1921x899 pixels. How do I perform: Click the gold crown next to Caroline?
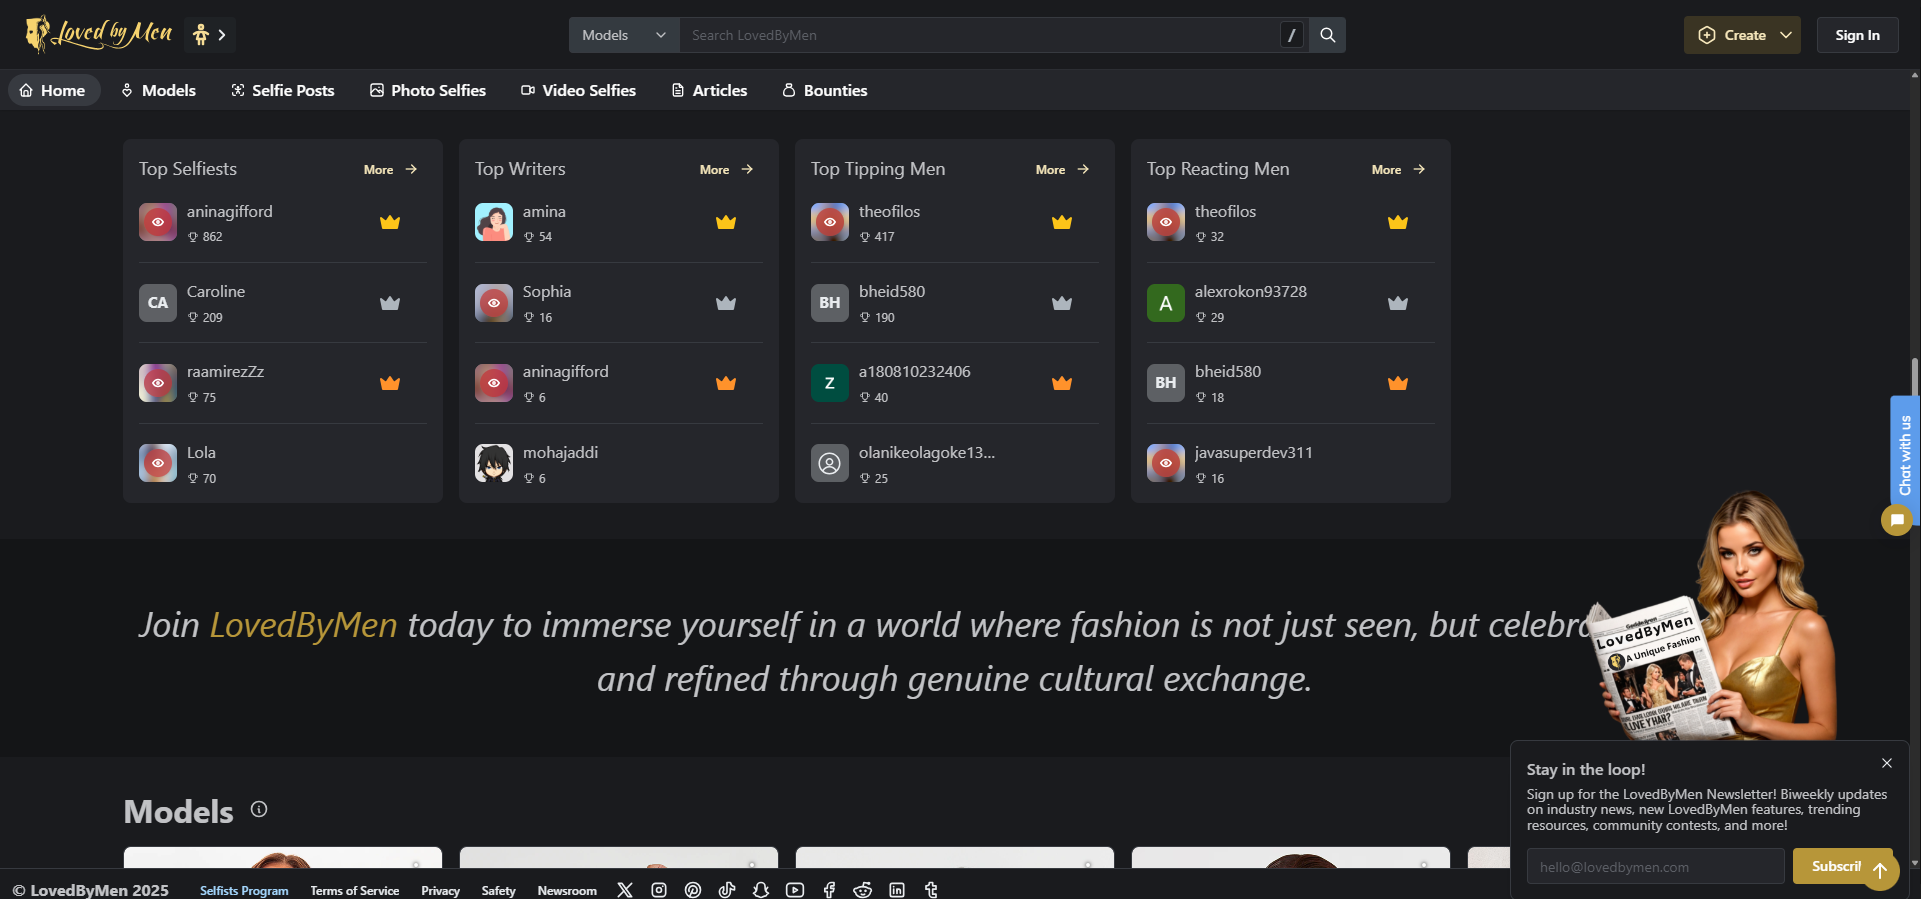(390, 303)
